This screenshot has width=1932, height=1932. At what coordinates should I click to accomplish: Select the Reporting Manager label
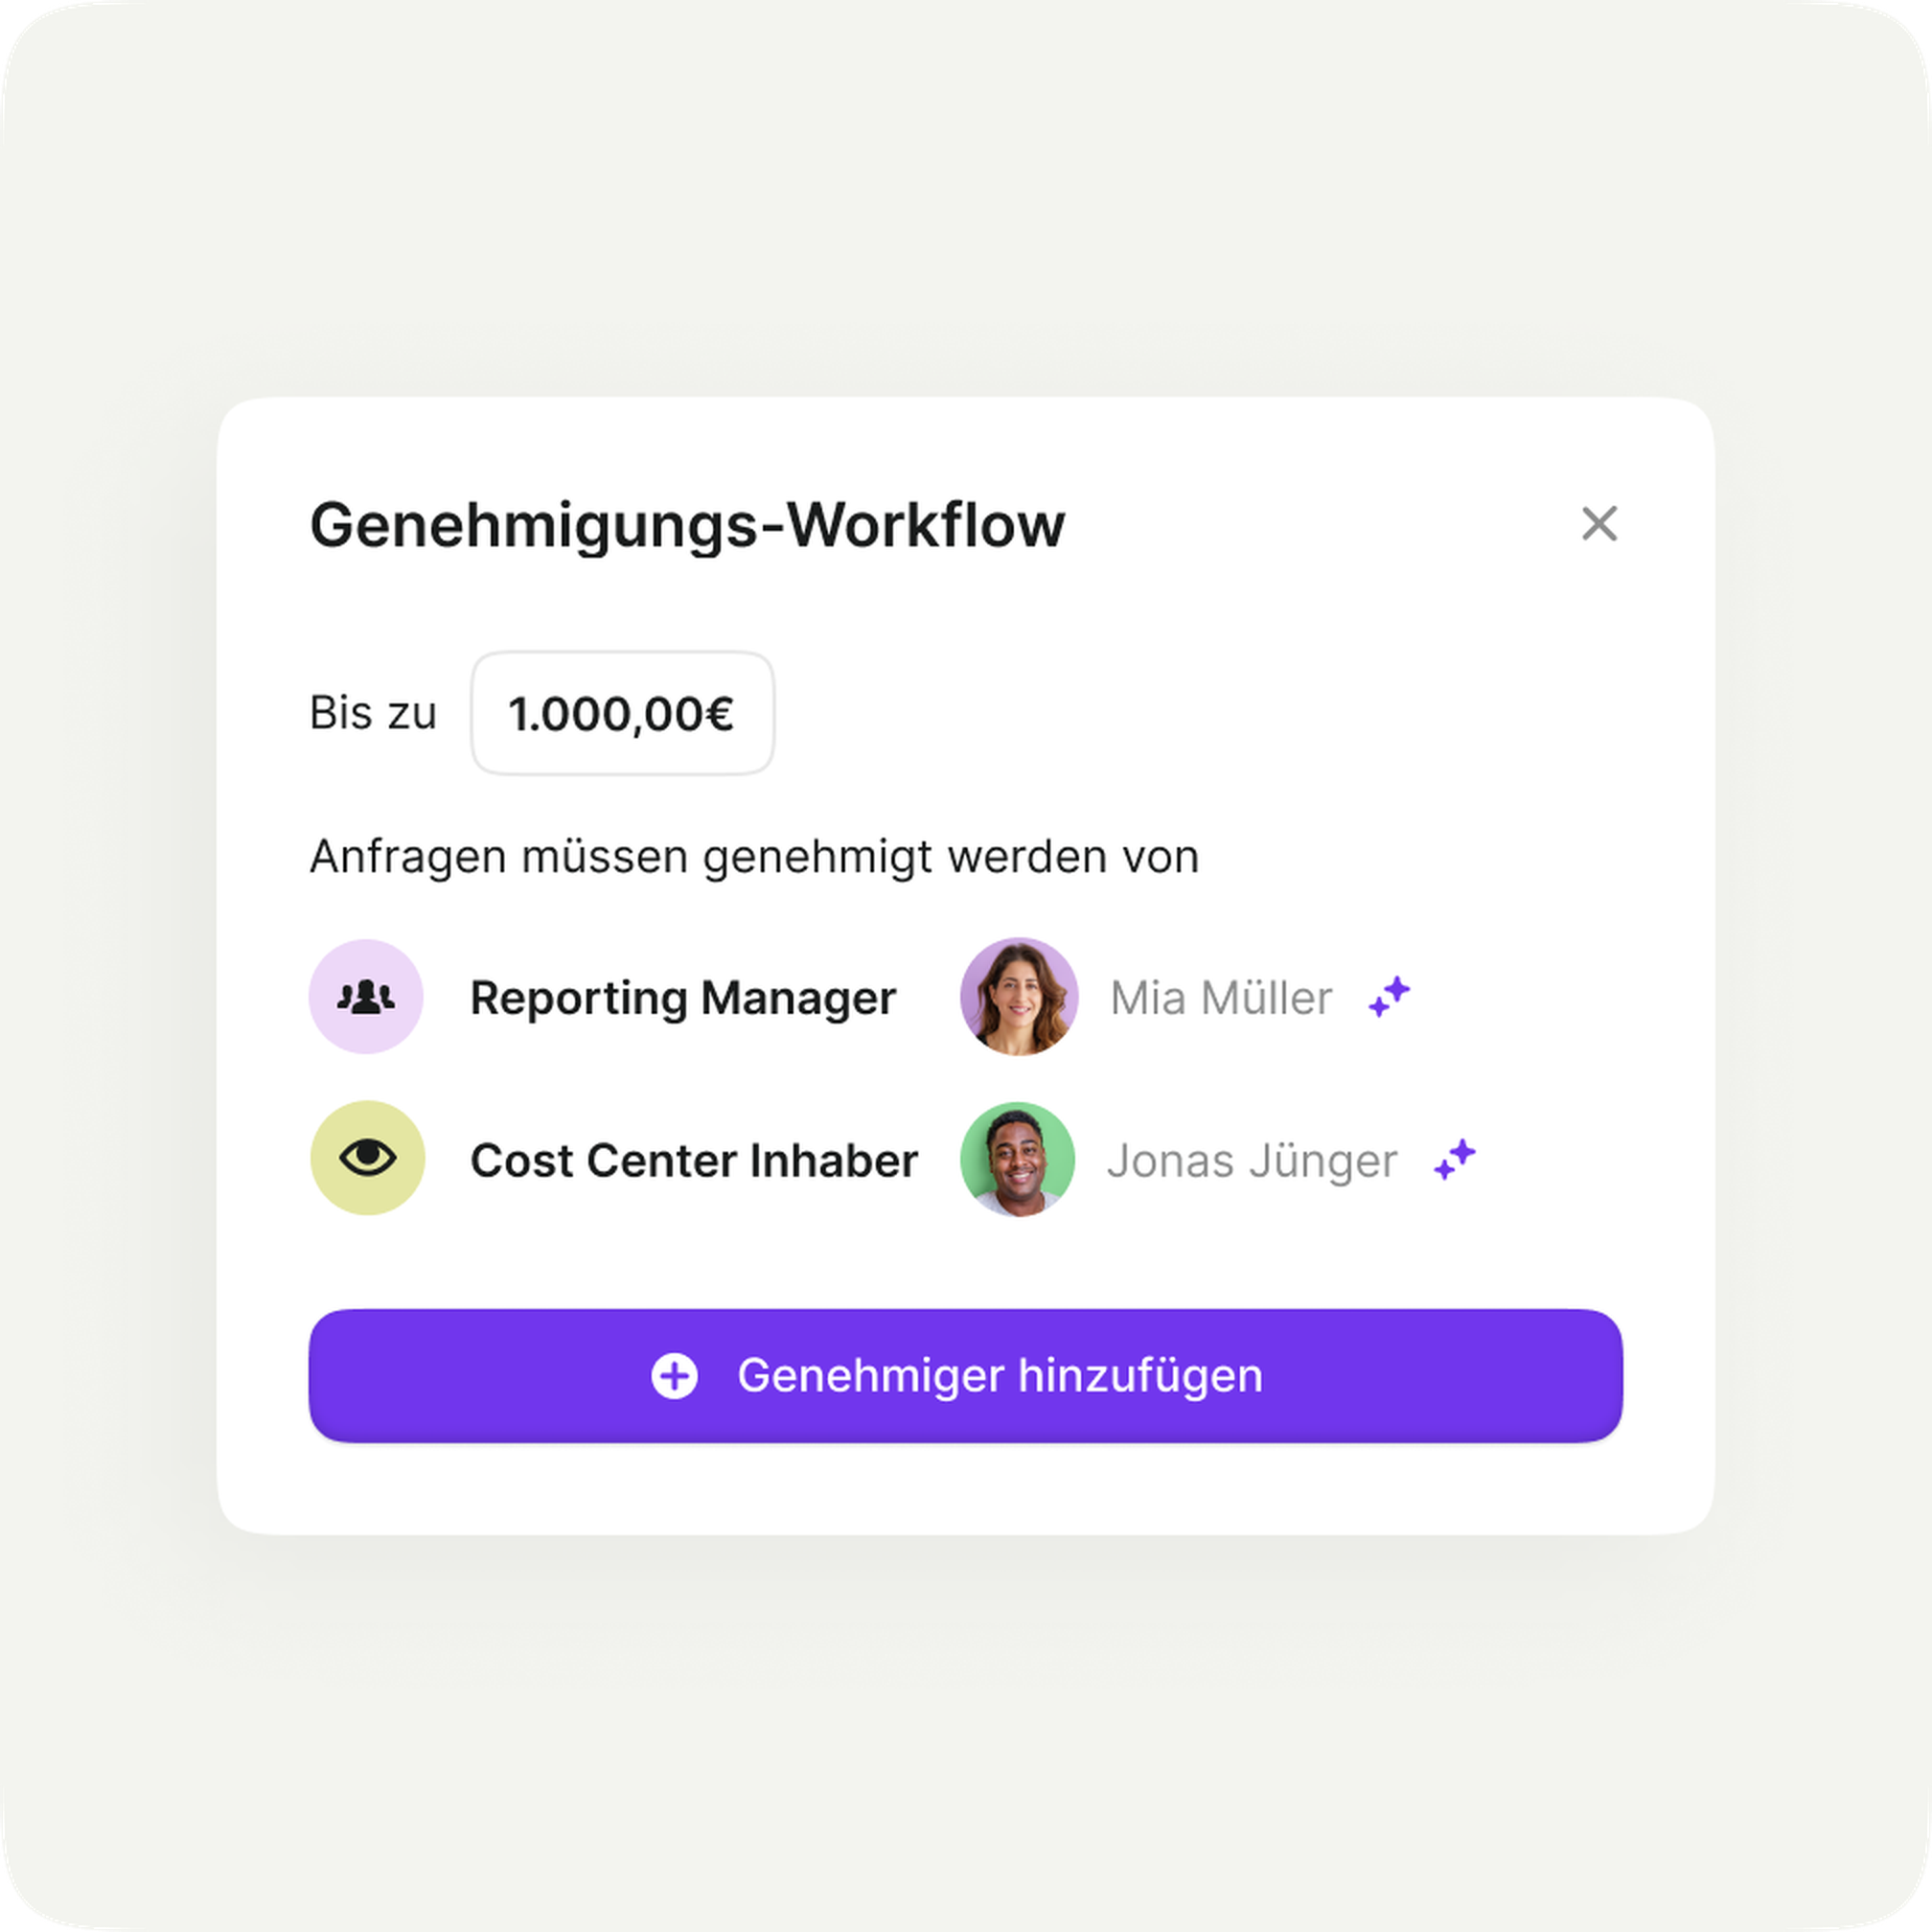(x=683, y=998)
